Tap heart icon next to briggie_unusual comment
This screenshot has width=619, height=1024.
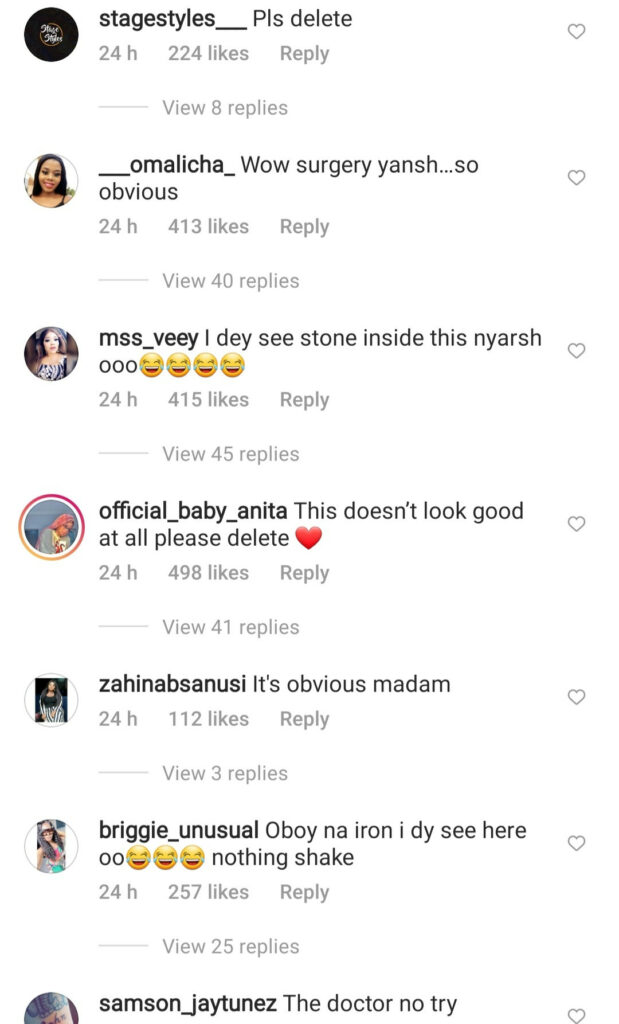(576, 843)
